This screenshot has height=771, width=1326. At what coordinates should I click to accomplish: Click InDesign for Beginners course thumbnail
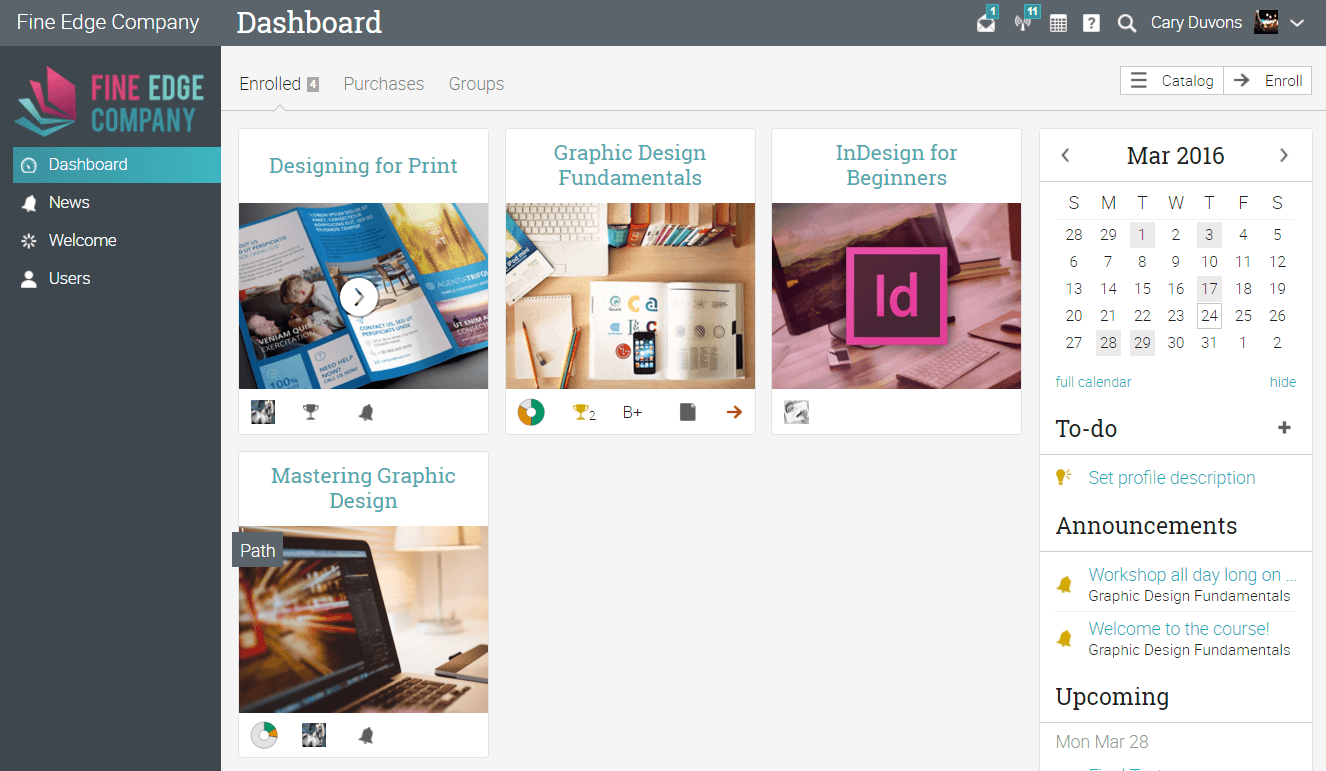[x=896, y=296]
